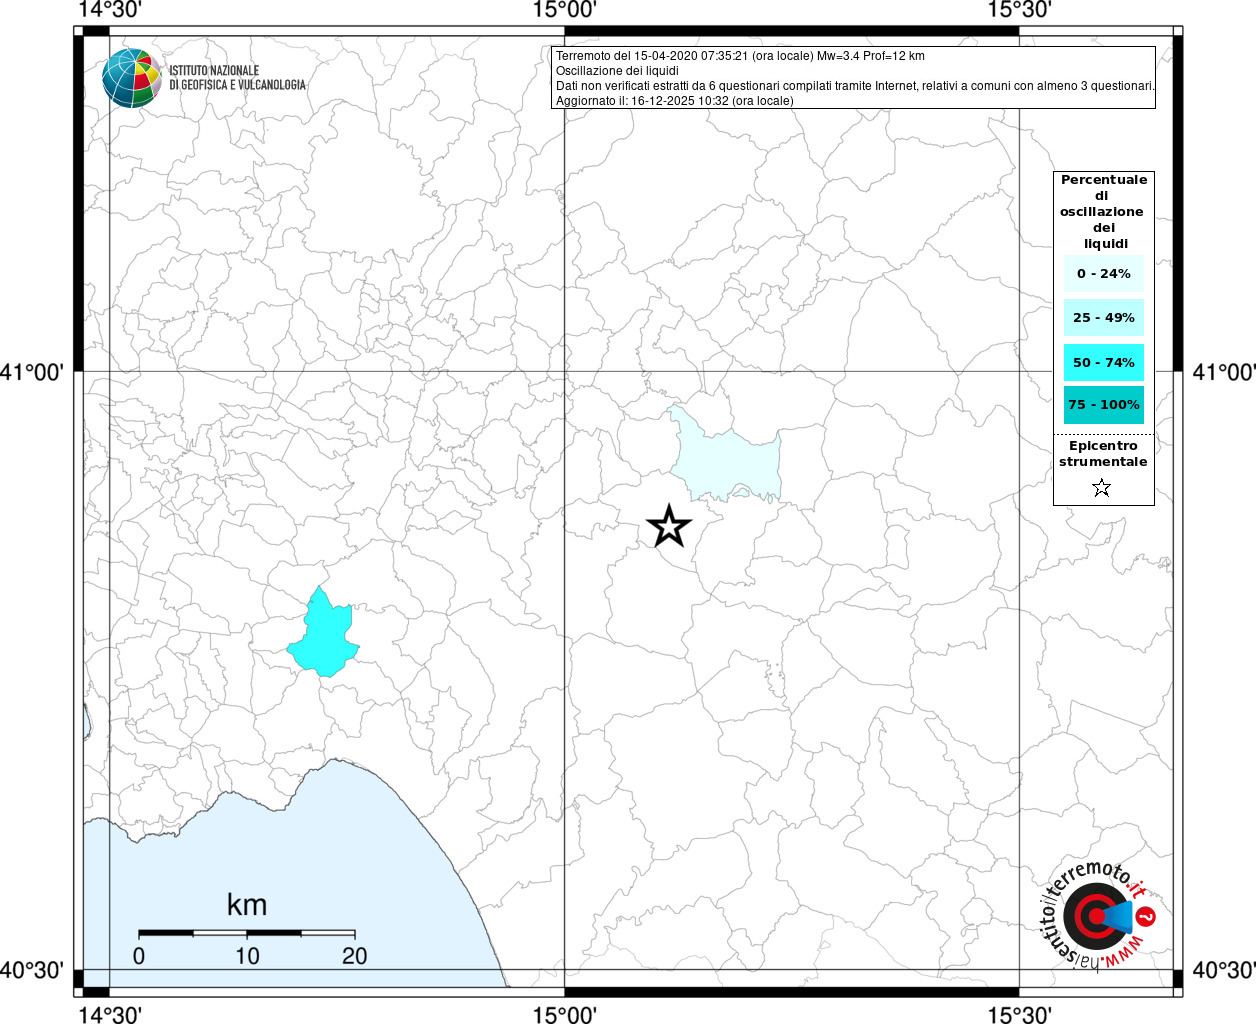
Task: Select the 25 - 49% legend swatch
Action: tap(1103, 317)
